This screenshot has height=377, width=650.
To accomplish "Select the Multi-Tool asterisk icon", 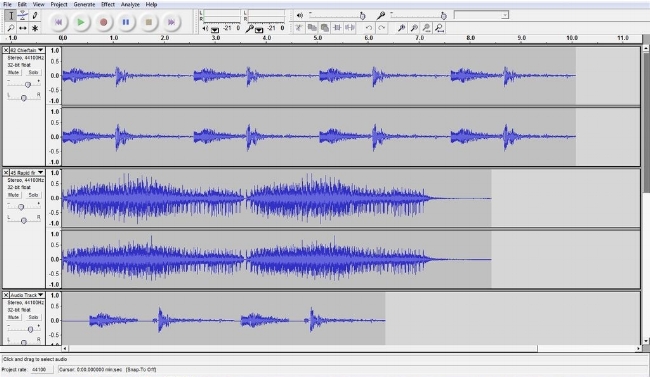I will point(35,28).
